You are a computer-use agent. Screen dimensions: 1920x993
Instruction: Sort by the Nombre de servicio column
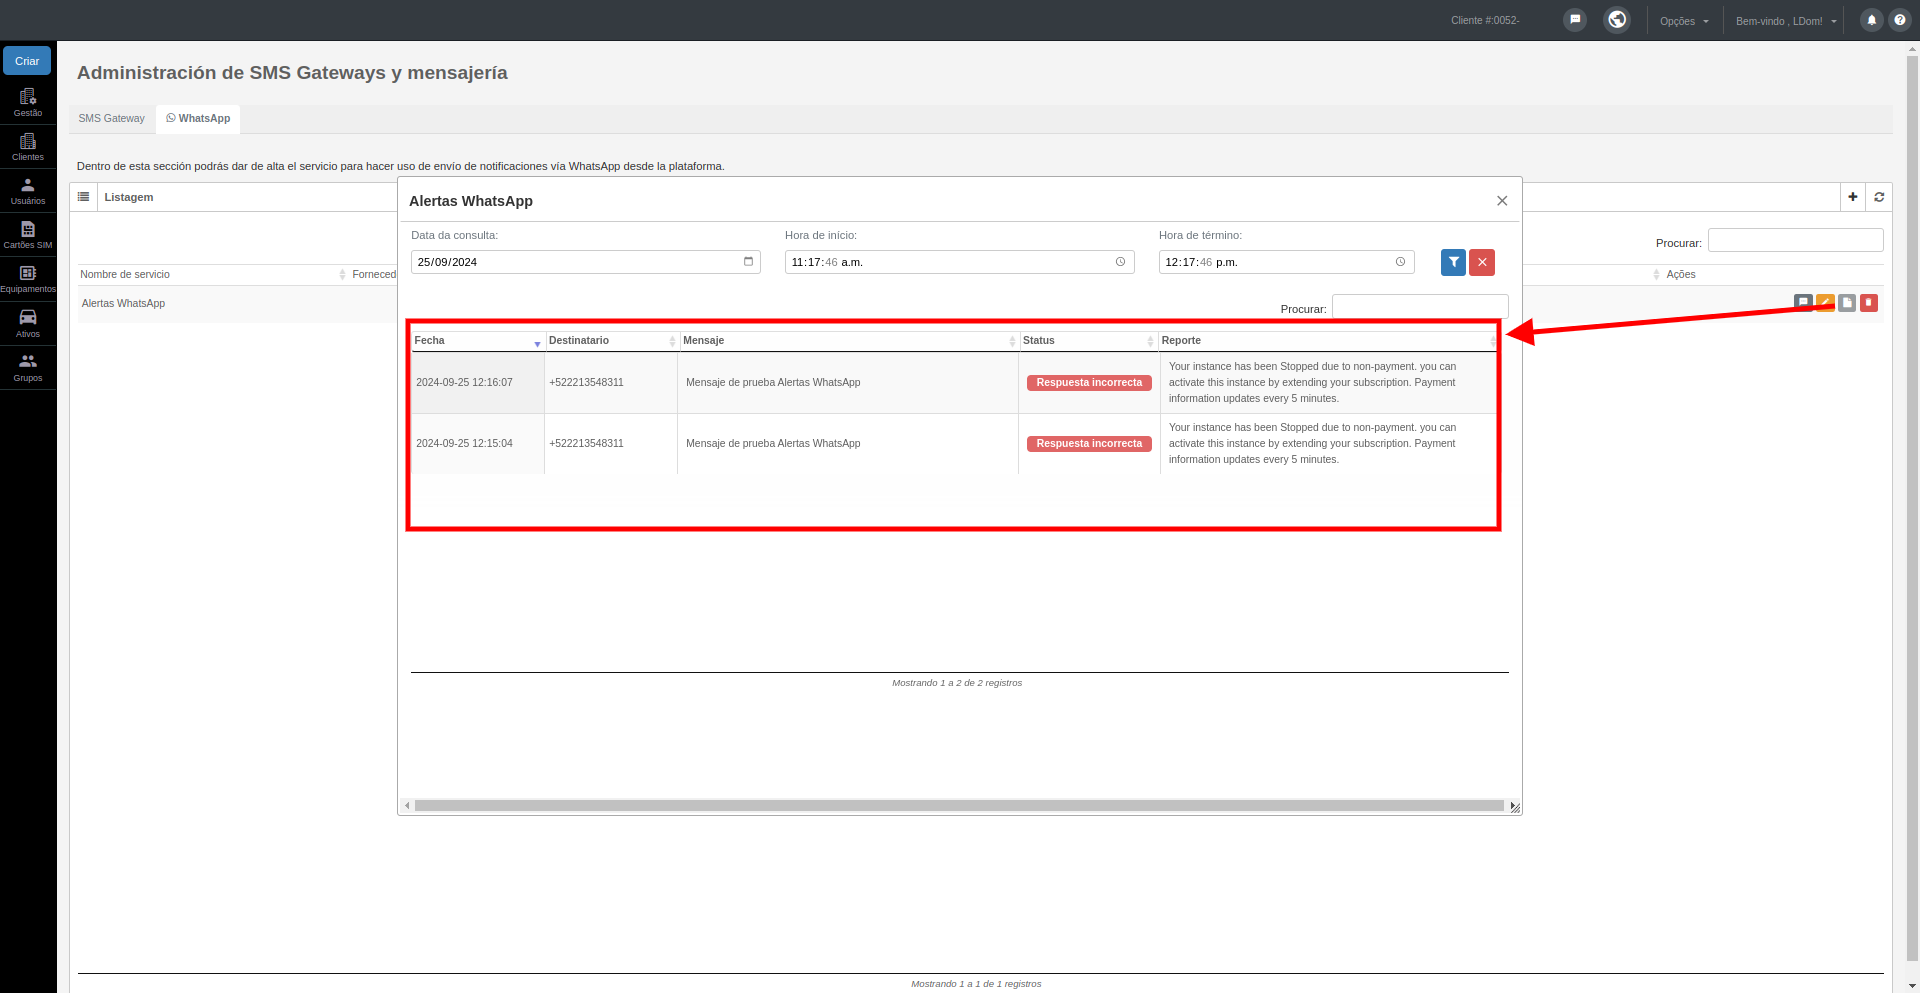click(213, 275)
